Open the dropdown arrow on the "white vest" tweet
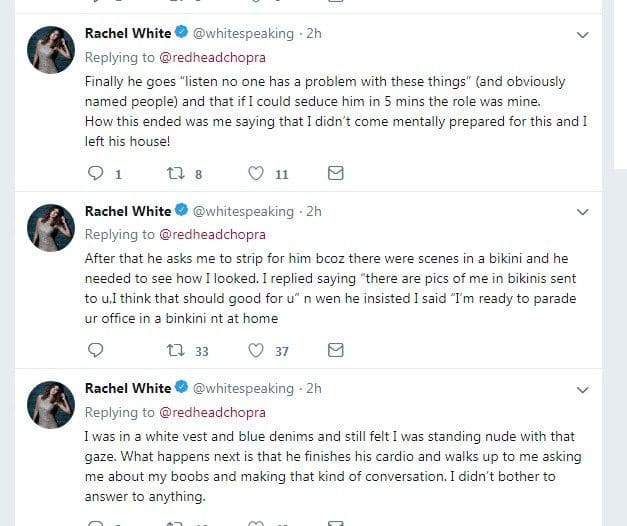This screenshot has width=627, height=526. (585, 388)
